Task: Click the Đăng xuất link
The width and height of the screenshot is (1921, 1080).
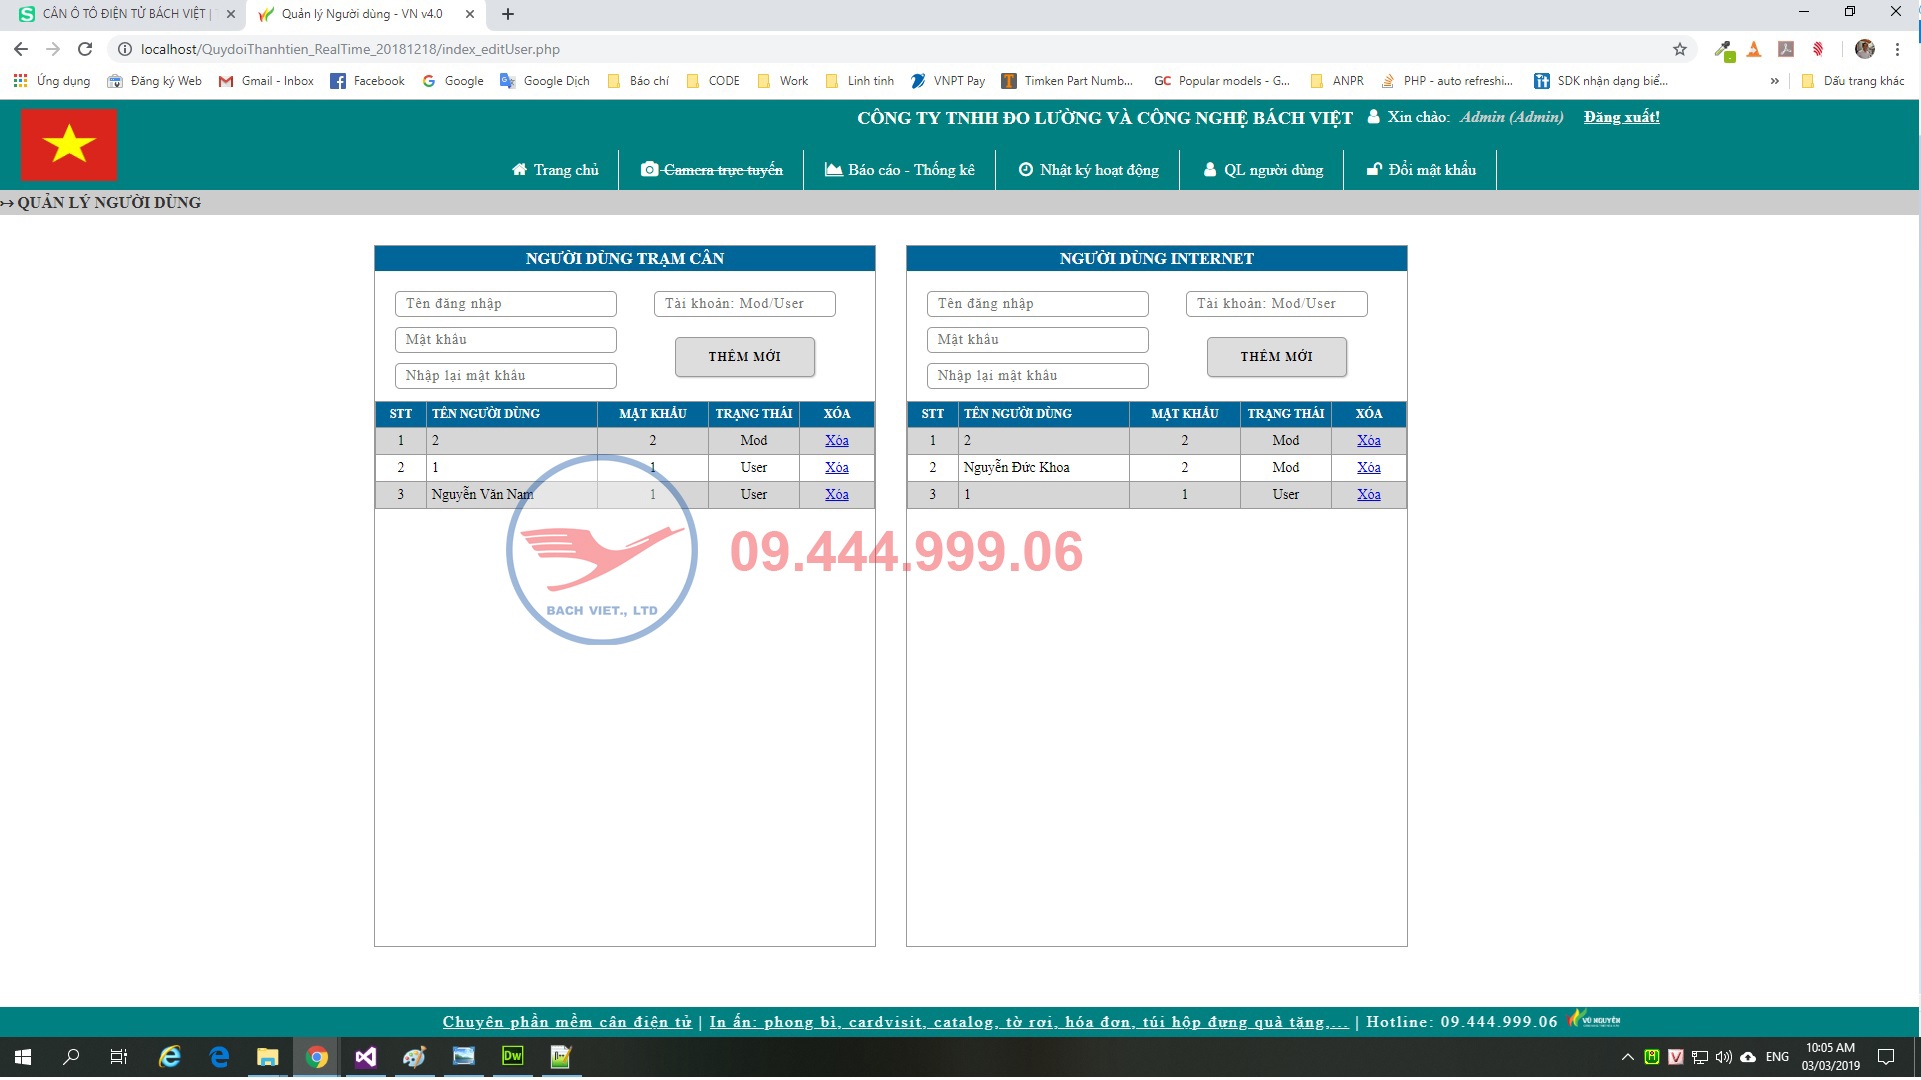Action: (1621, 117)
